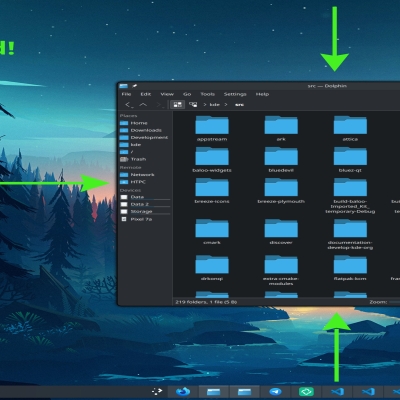Click the Remote section header
Viewport: 400px width, 400px height.
coord(130,167)
